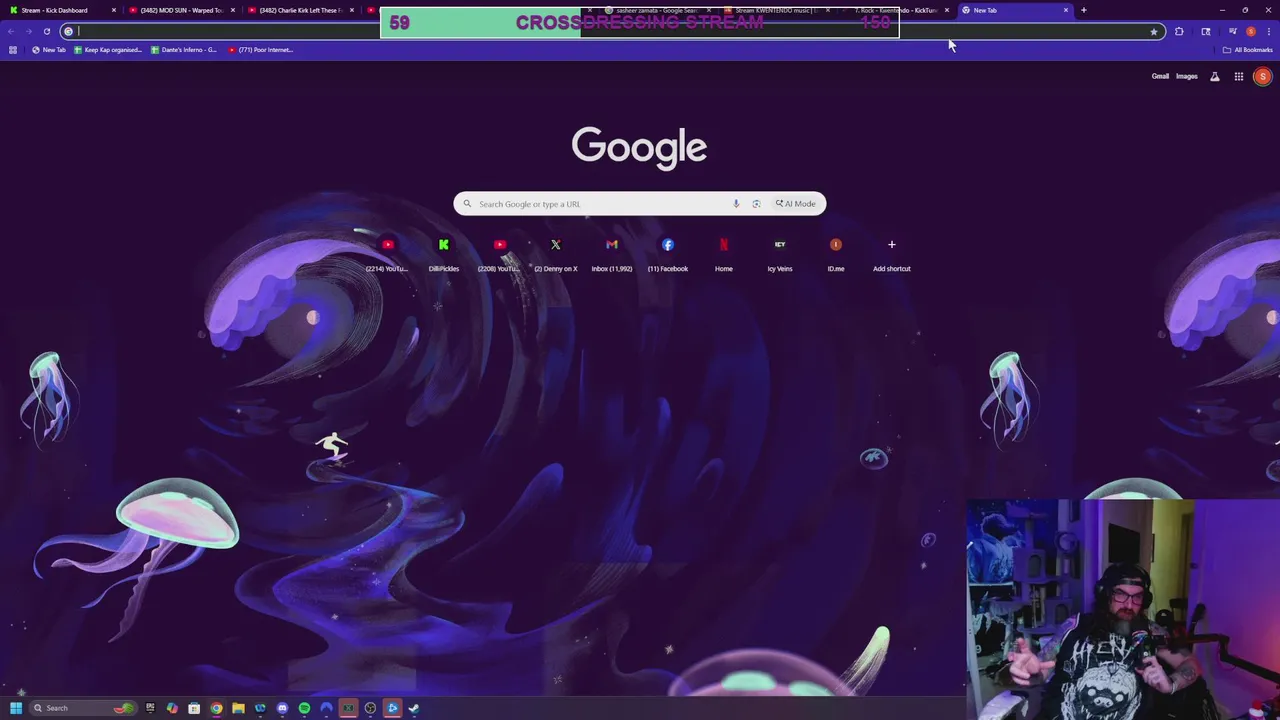Click the AI Mode button
The width and height of the screenshot is (1280, 720).
[796, 204]
